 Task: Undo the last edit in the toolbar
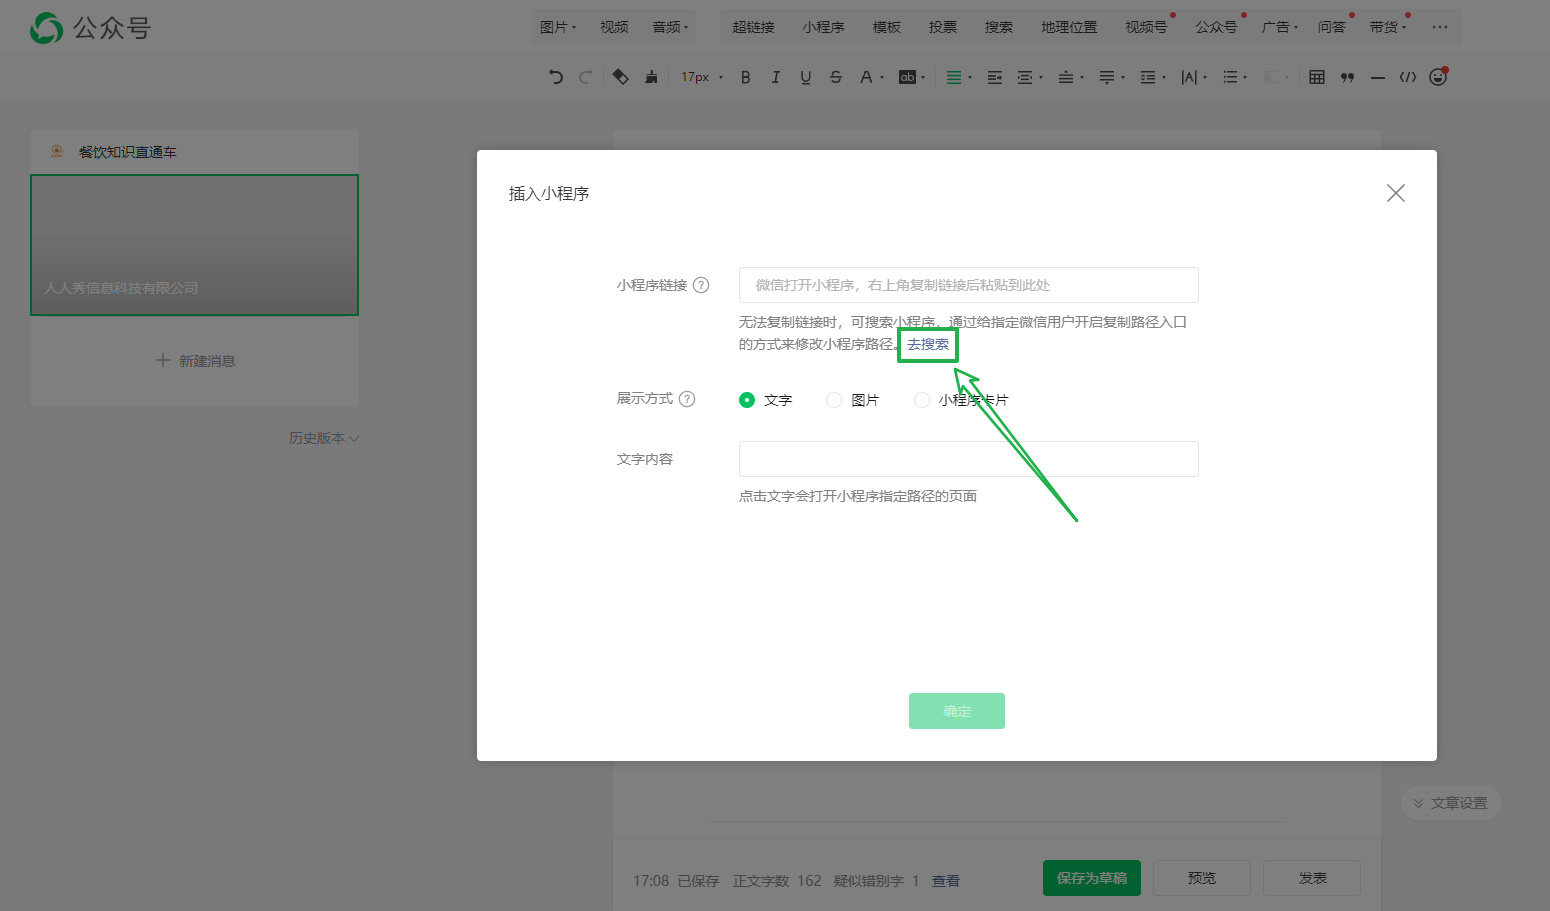(x=556, y=77)
